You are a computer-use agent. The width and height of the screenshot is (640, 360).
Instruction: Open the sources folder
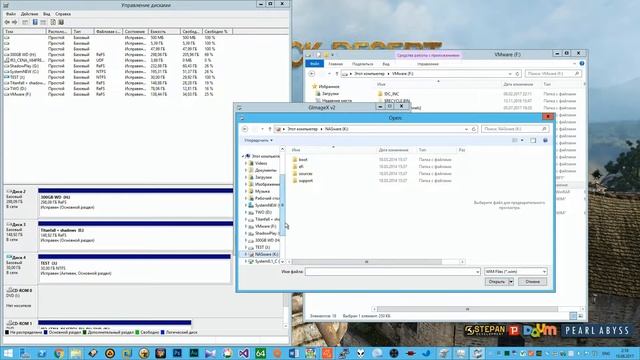(x=305, y=173)
